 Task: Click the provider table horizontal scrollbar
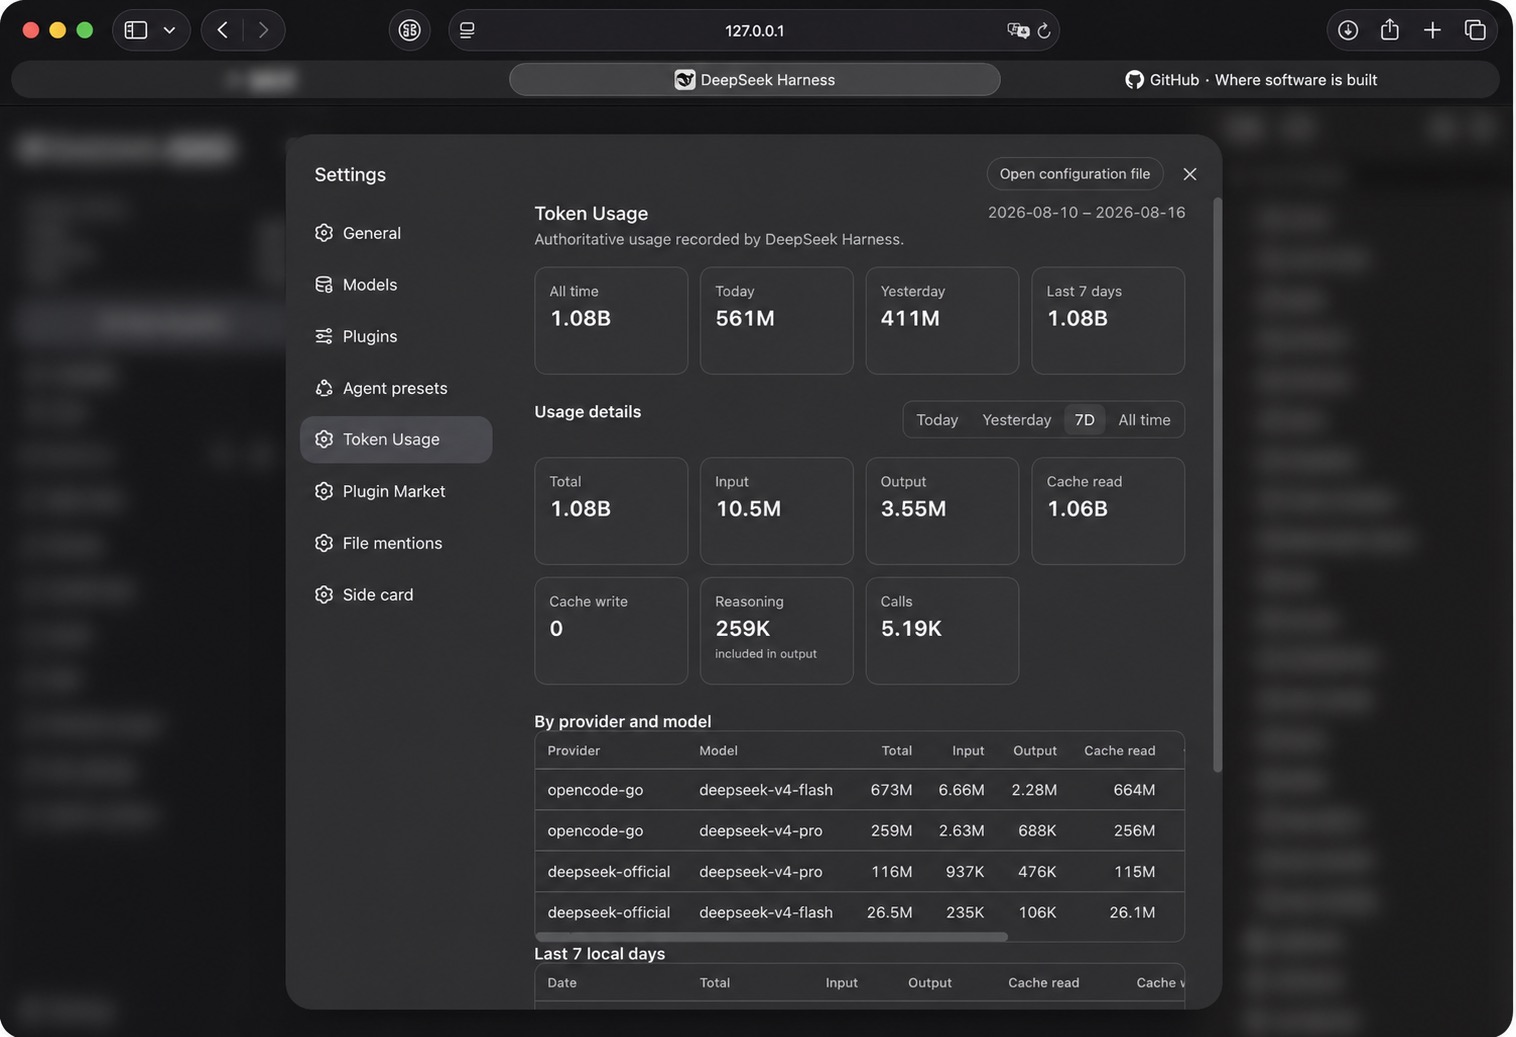[x=771, y=937]
